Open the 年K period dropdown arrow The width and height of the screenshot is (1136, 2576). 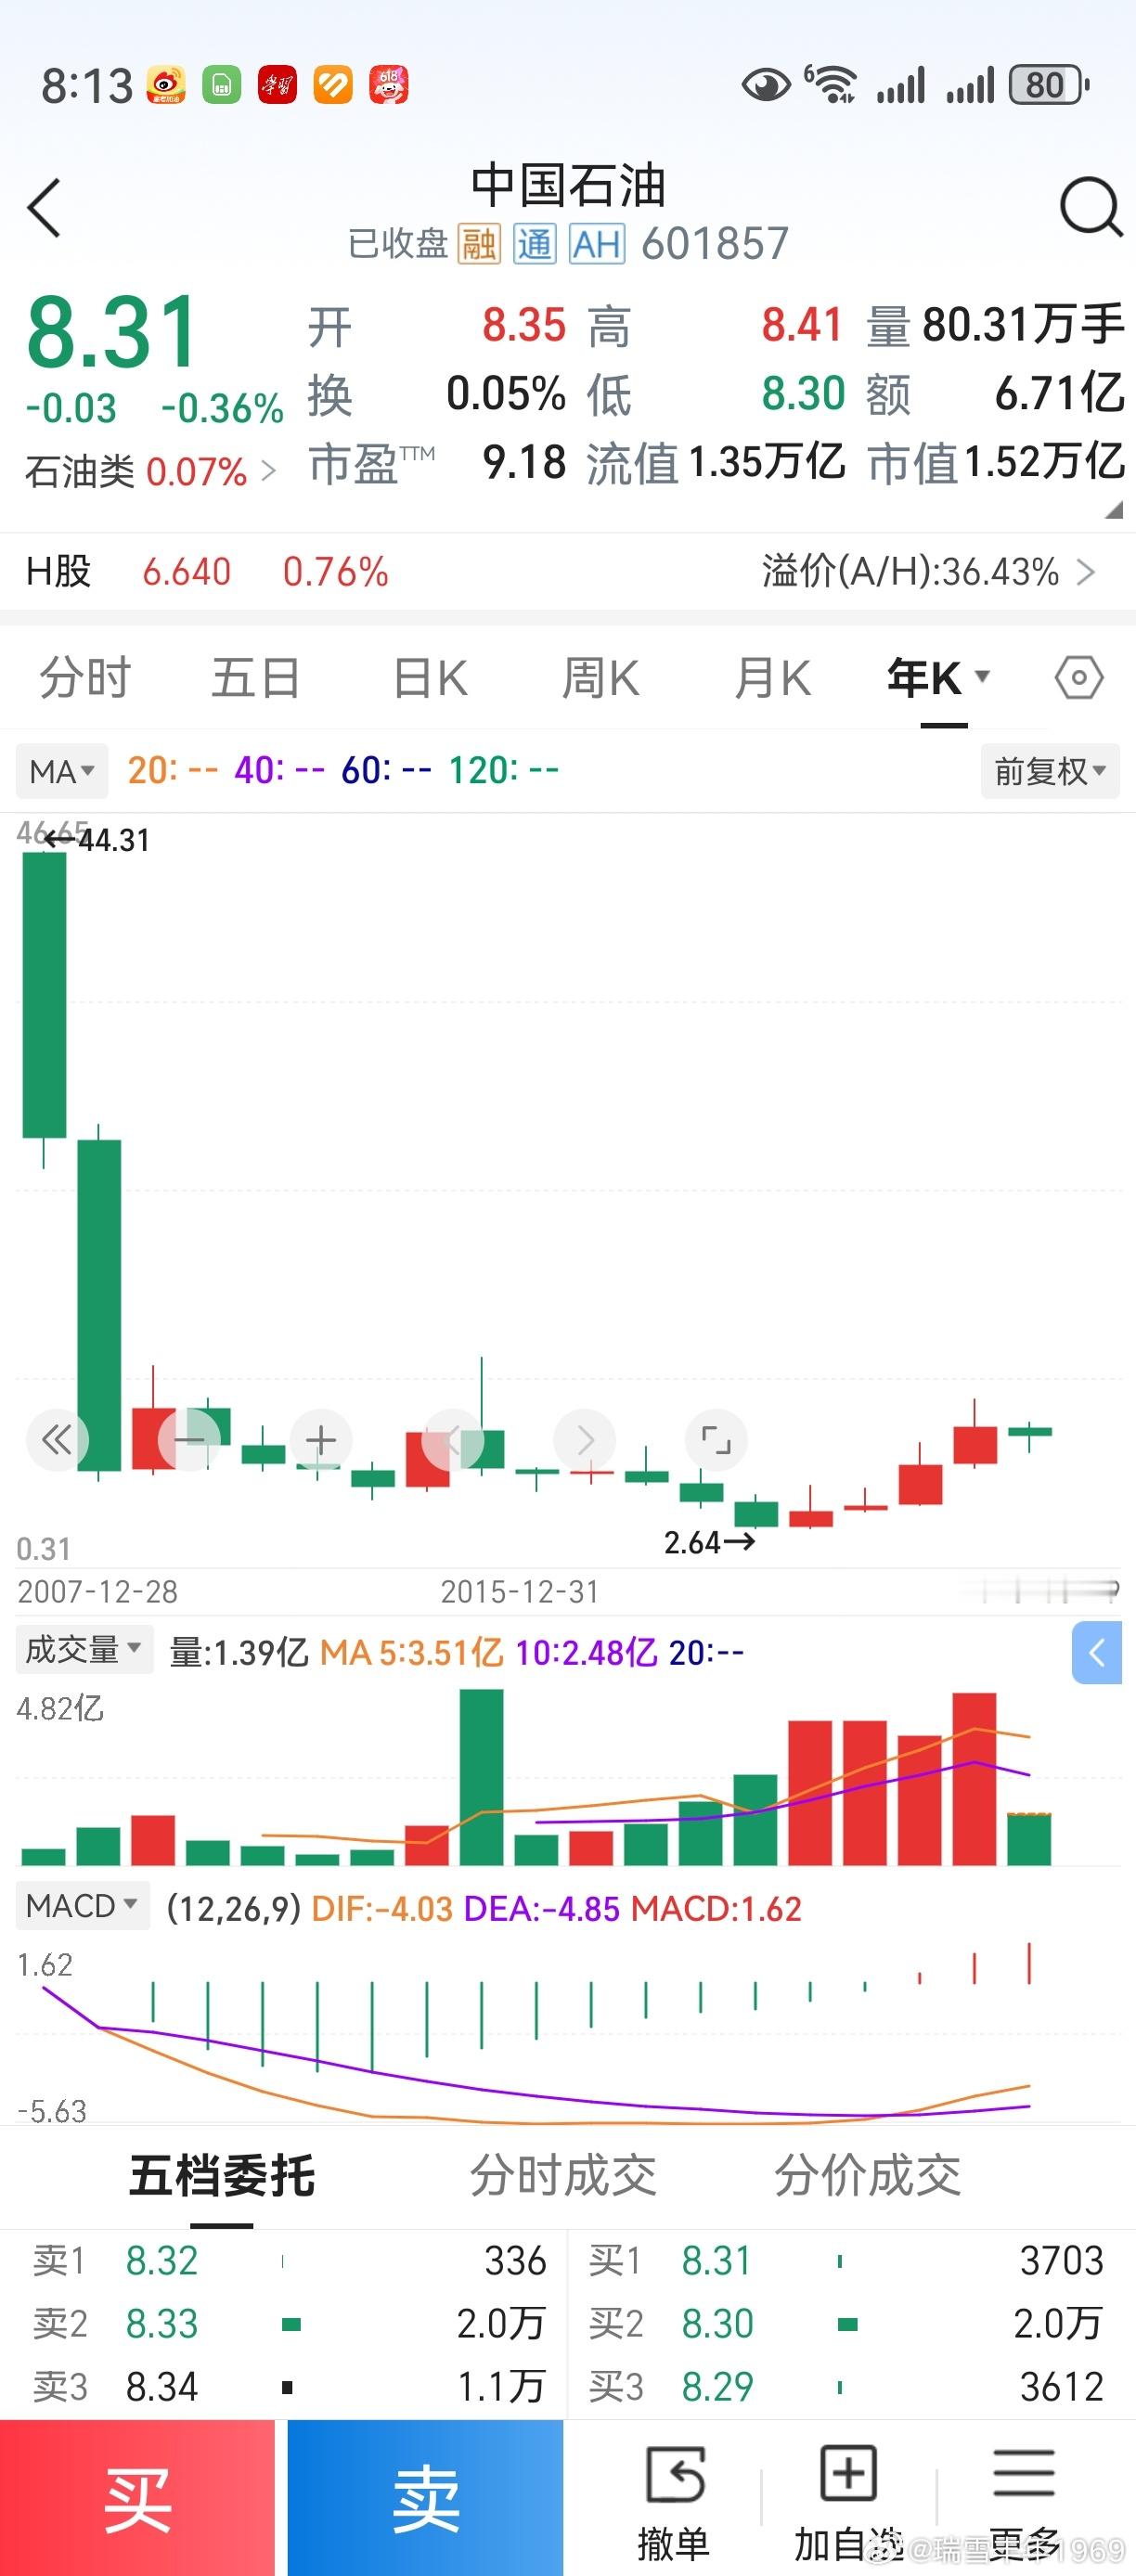982,676
